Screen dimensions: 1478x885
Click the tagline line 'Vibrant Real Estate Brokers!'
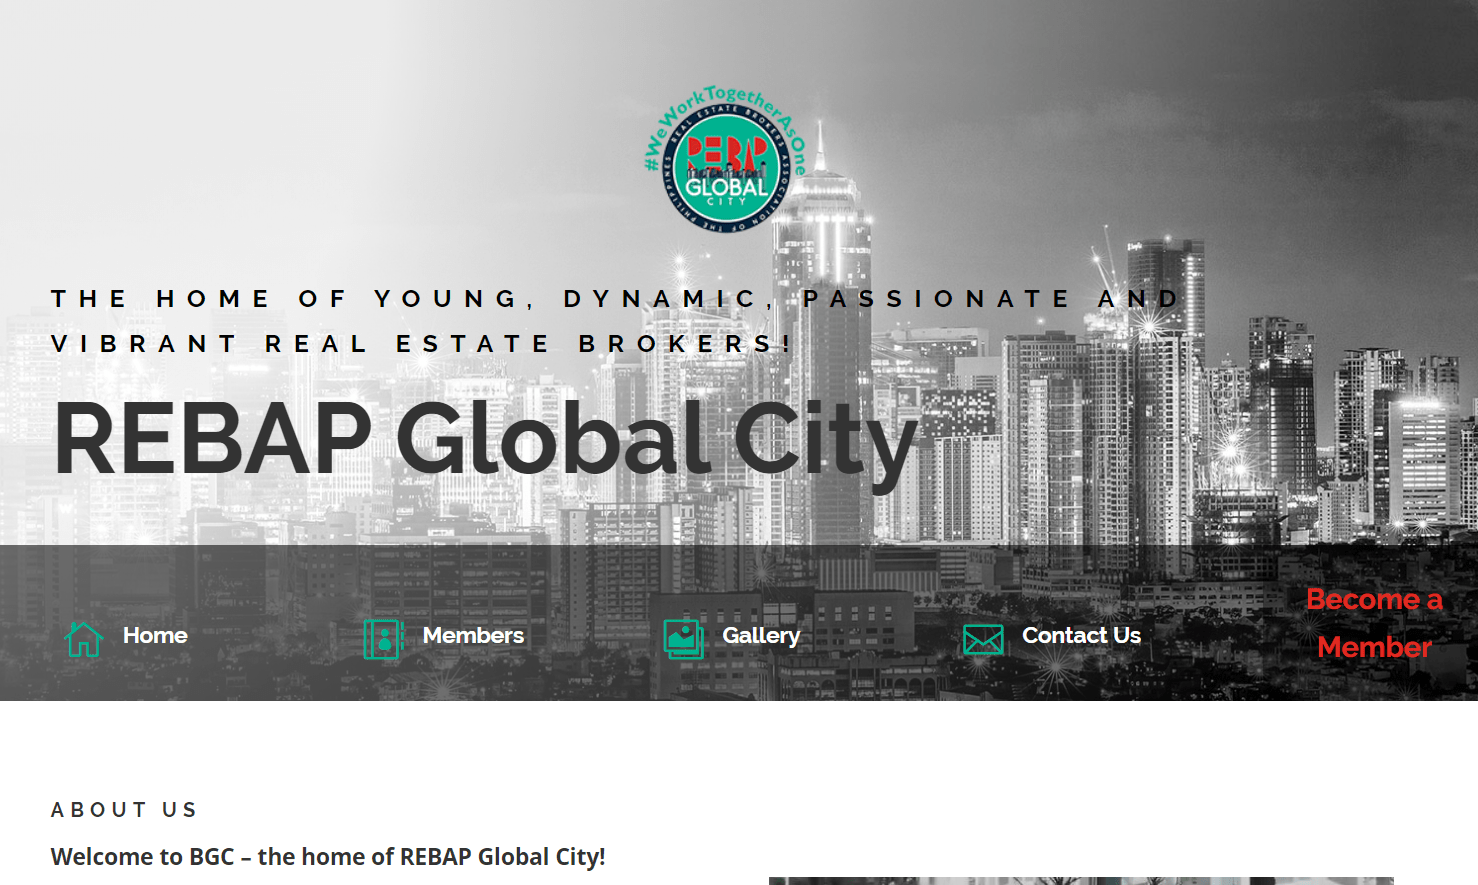pyautogui.click(x=421, y=344)
